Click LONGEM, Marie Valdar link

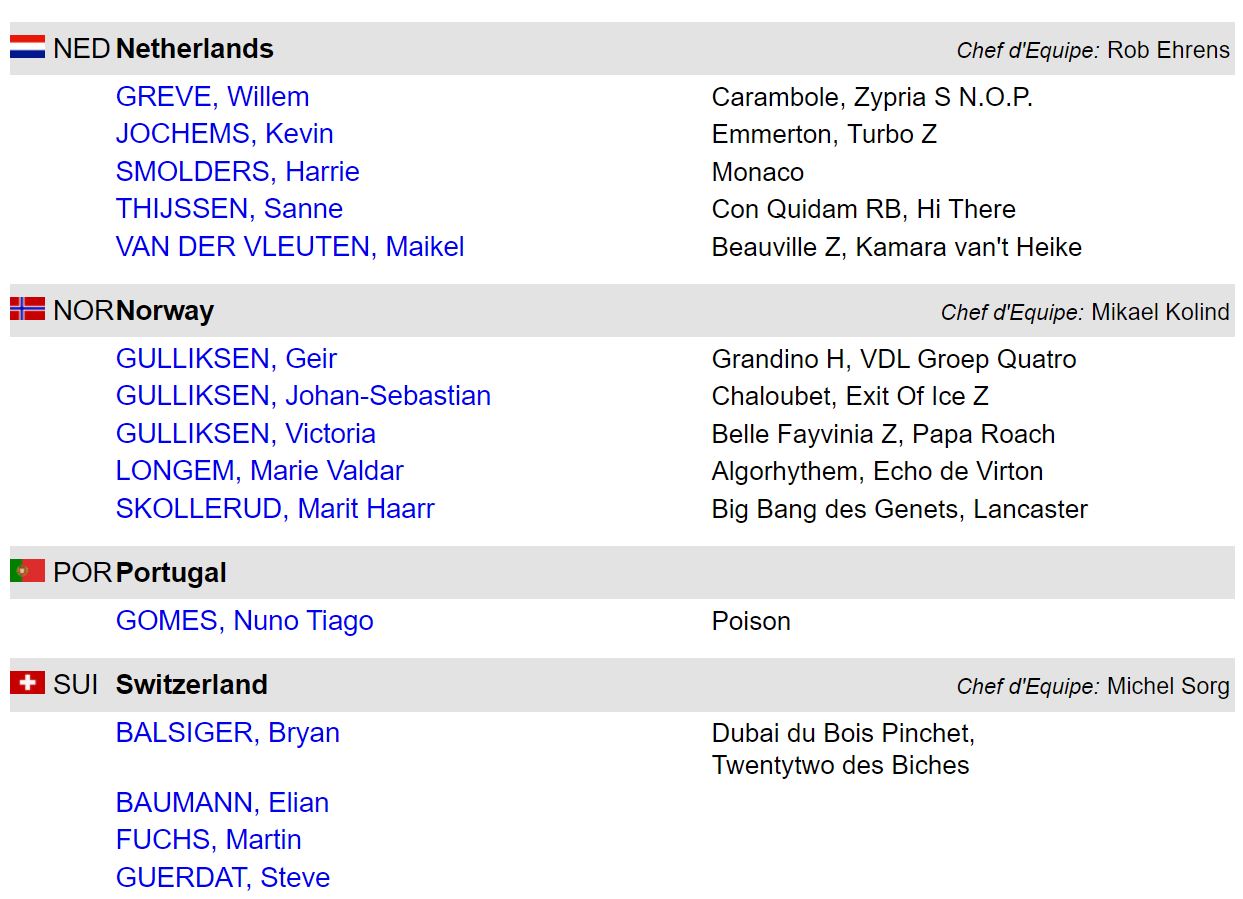point(259,471)
